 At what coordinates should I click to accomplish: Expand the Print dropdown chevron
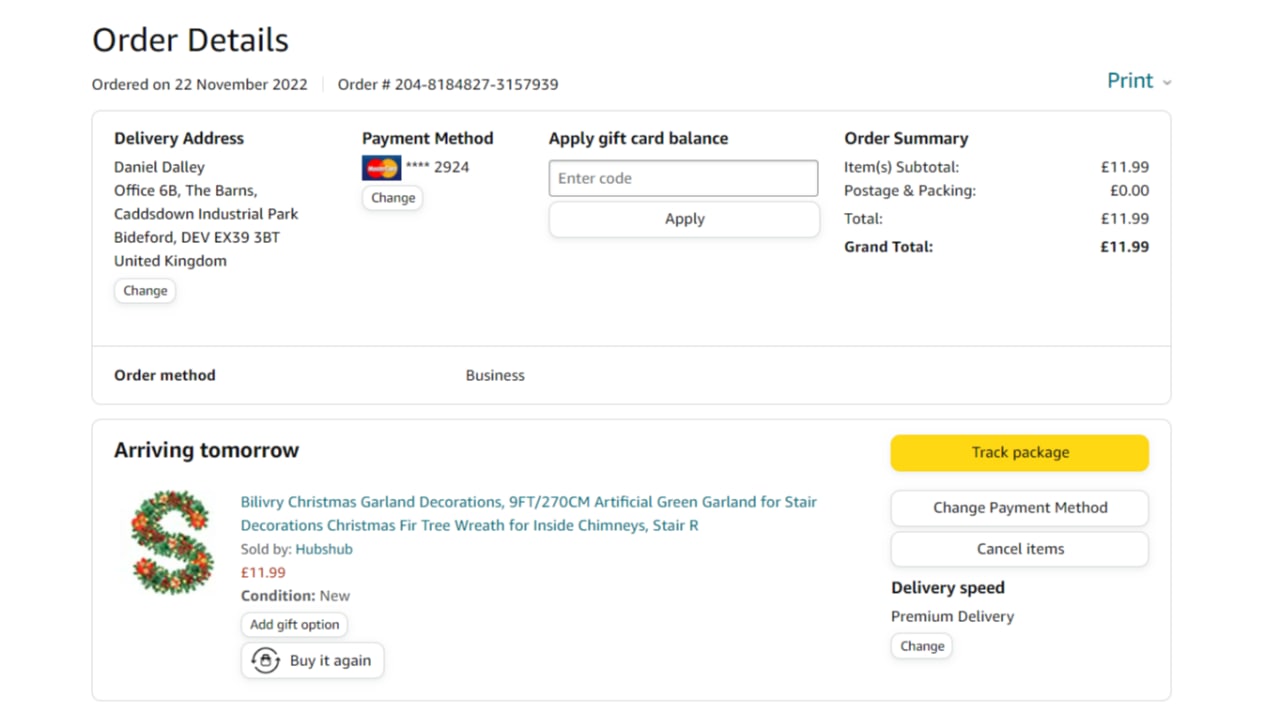click(1167, 83)
